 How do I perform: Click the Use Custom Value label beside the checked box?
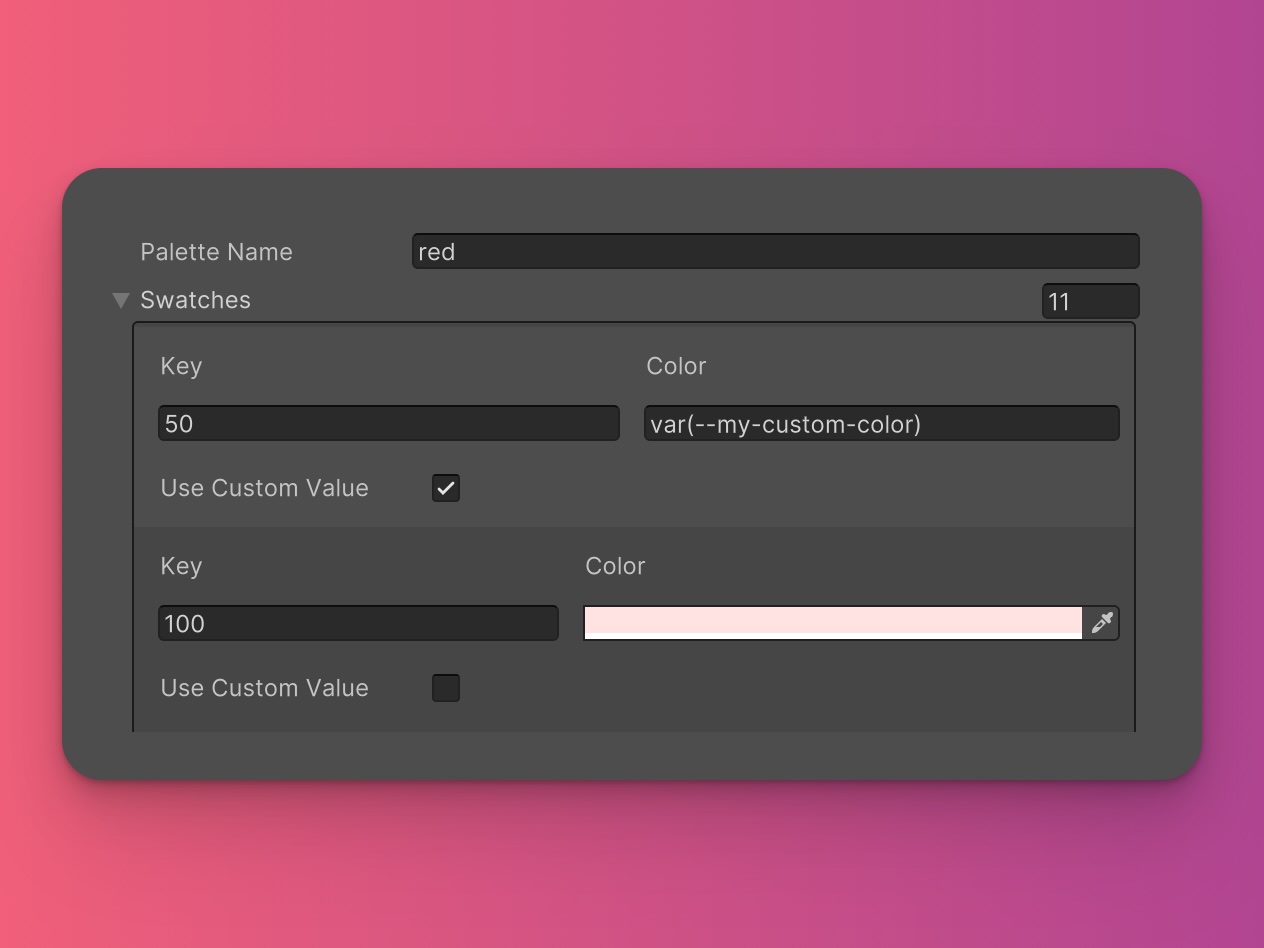264,488
